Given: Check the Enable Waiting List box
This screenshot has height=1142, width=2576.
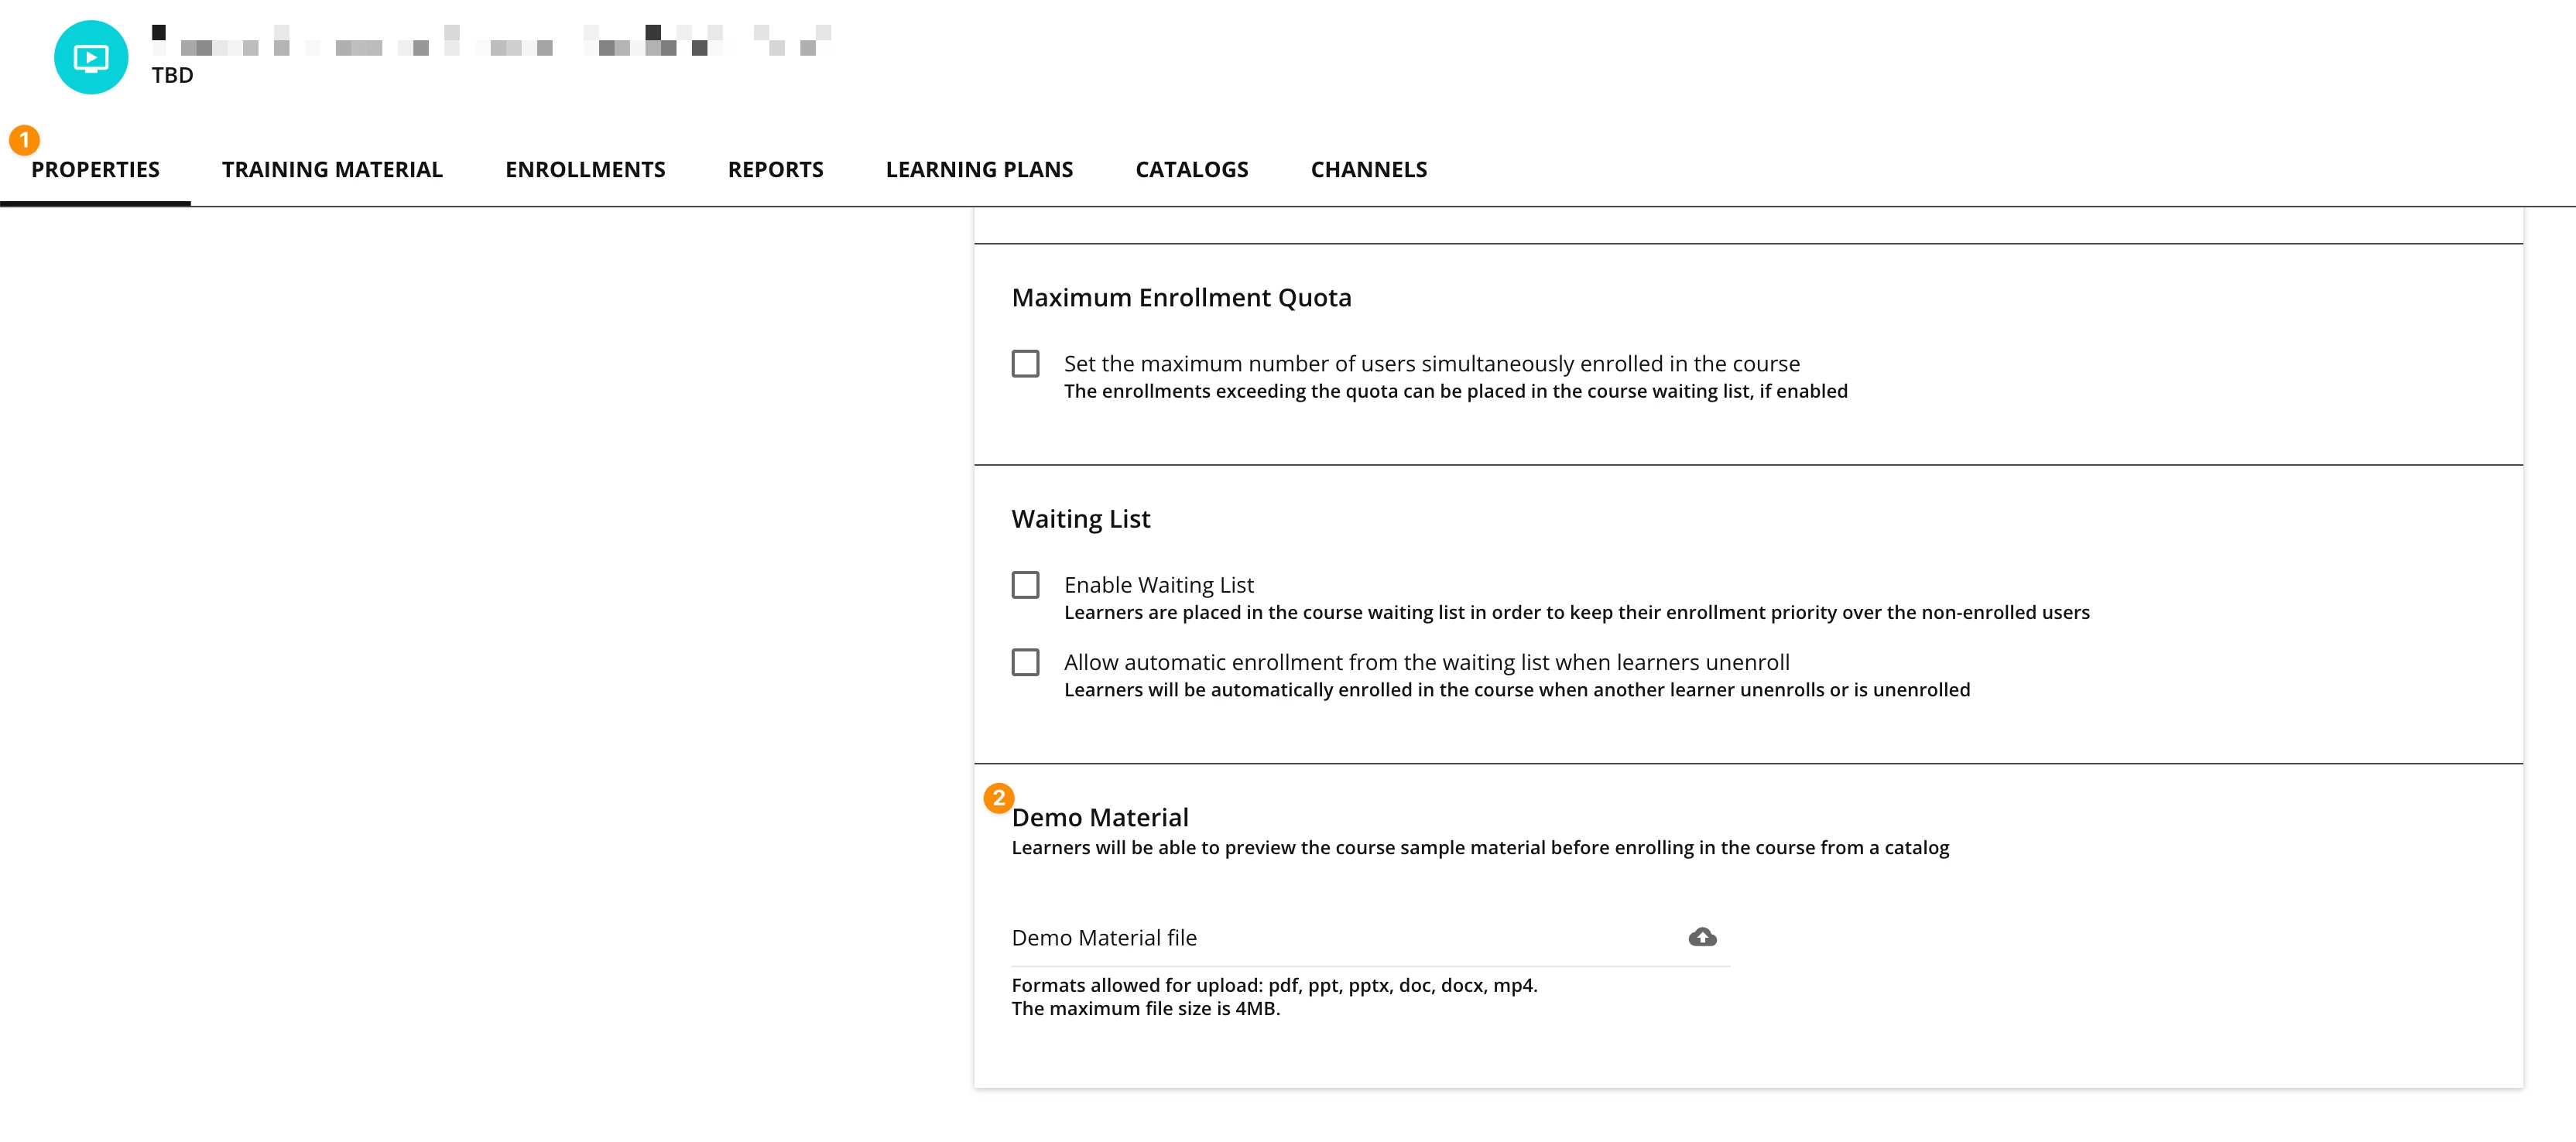Looking at the screenshot, I should [1025, 585].
